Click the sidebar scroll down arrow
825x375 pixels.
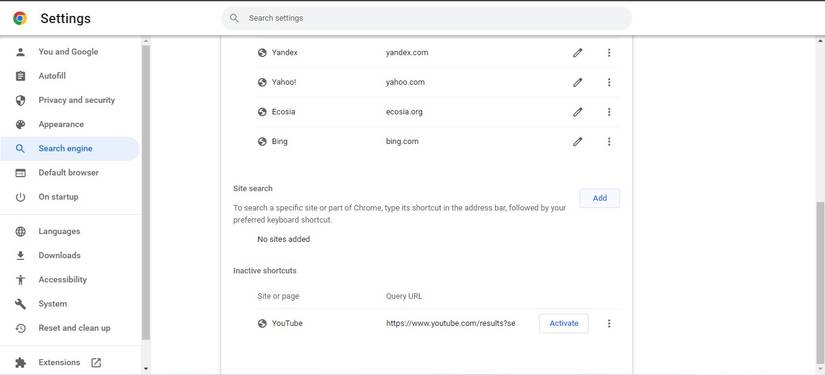146,369
